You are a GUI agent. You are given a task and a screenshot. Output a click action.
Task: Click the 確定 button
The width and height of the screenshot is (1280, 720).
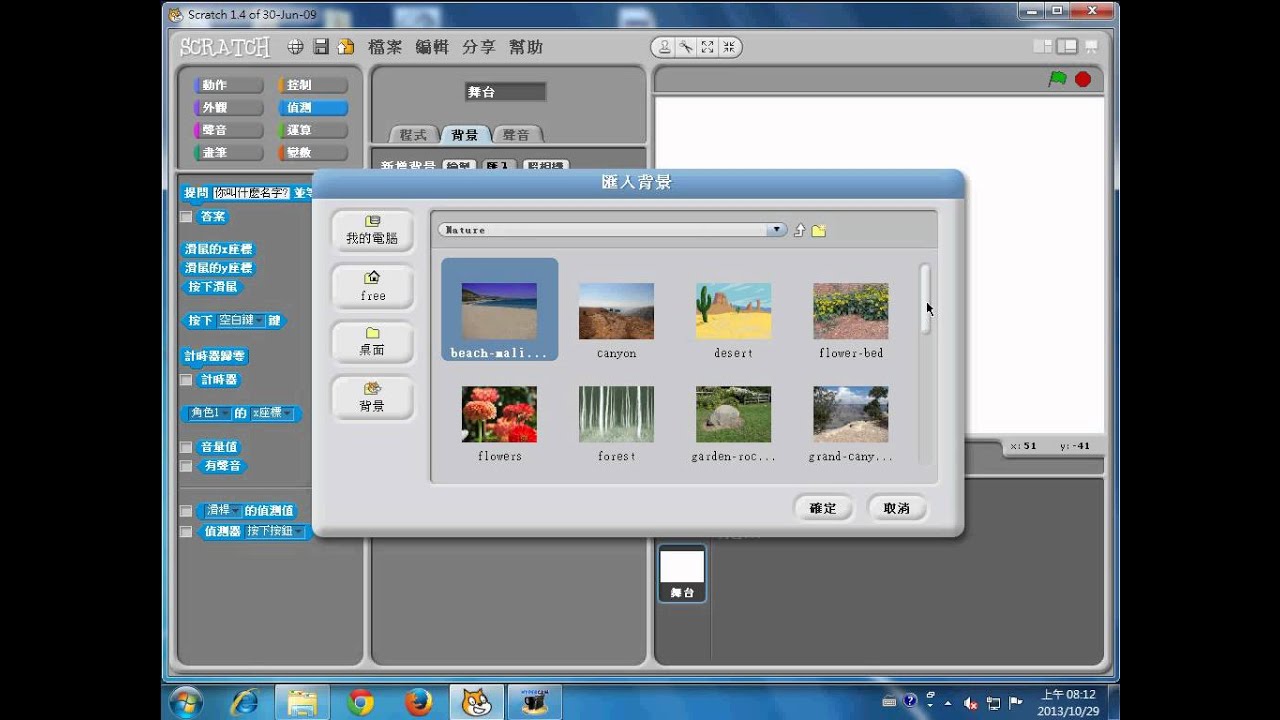(822, 508)
